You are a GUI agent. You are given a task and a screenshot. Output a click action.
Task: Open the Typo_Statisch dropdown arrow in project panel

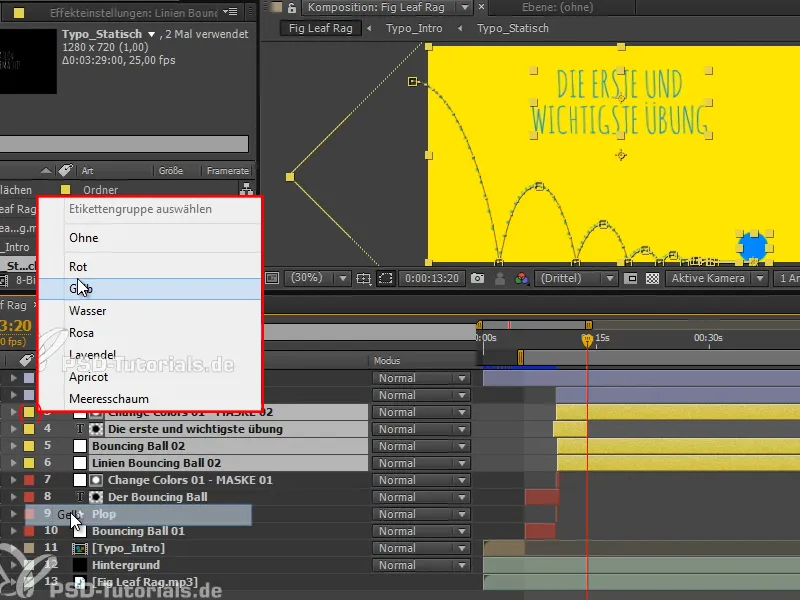tap(152, 35)
